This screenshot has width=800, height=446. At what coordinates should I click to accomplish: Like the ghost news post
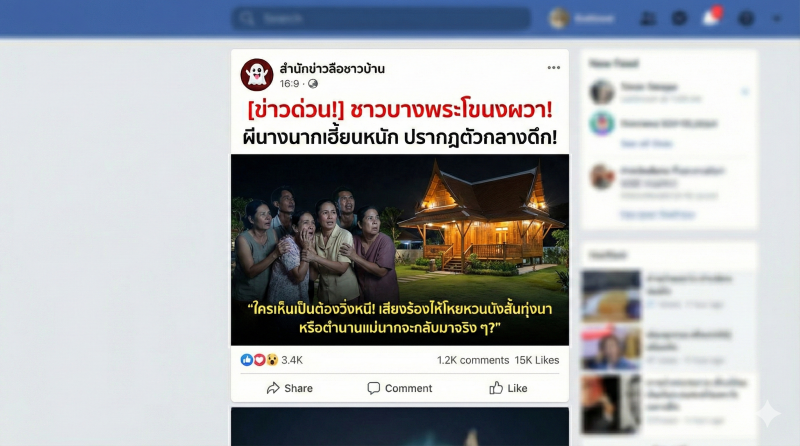508,388
